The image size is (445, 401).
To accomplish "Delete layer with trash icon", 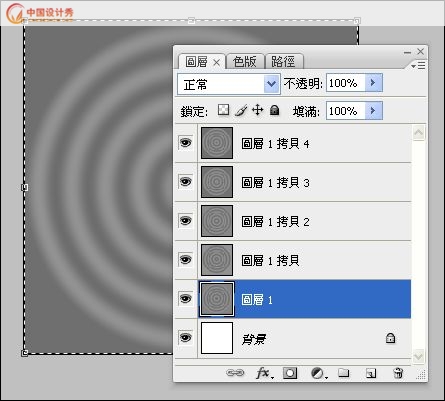I will tap(398, 373).
